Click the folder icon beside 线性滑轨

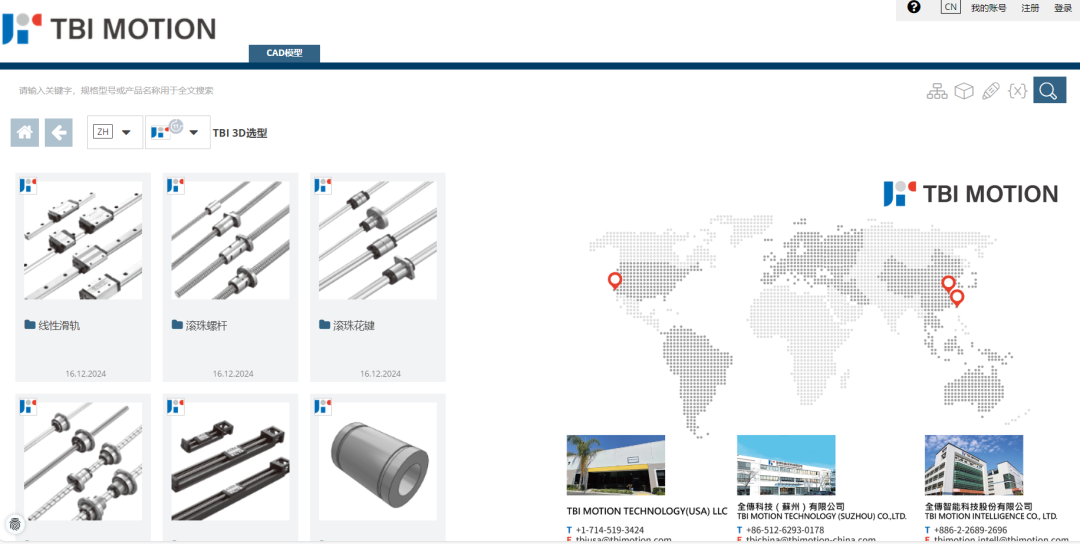click(30, 324)
